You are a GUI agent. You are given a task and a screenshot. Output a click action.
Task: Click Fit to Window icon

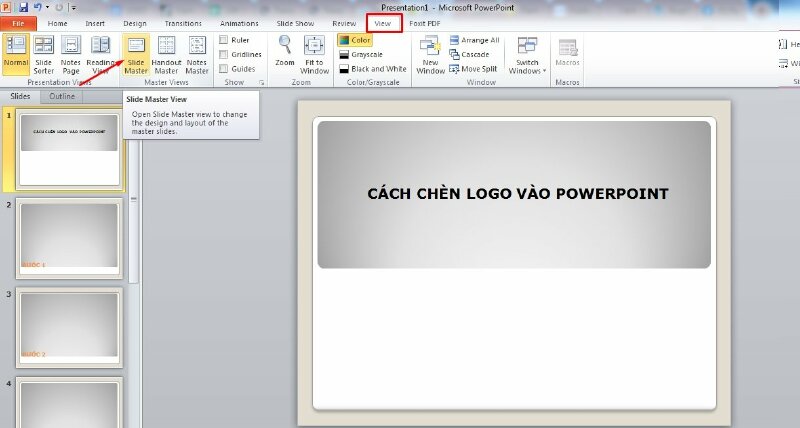click(x=314, y=45)
